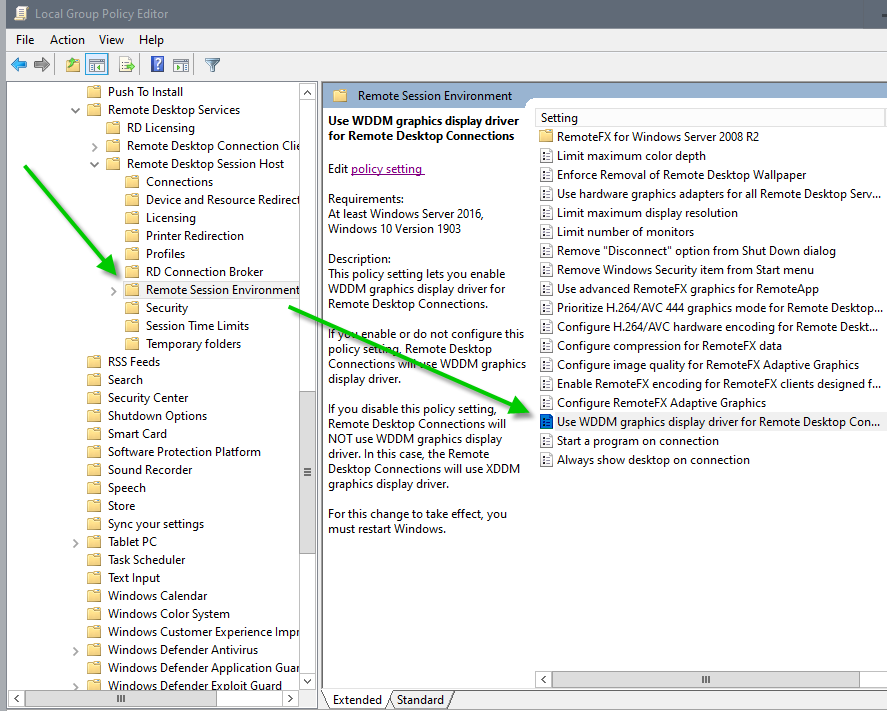Viewport: 887px width, 711px height.
Task: Expand the Windows Defender Antivirus node
Action: click(75, 651)
